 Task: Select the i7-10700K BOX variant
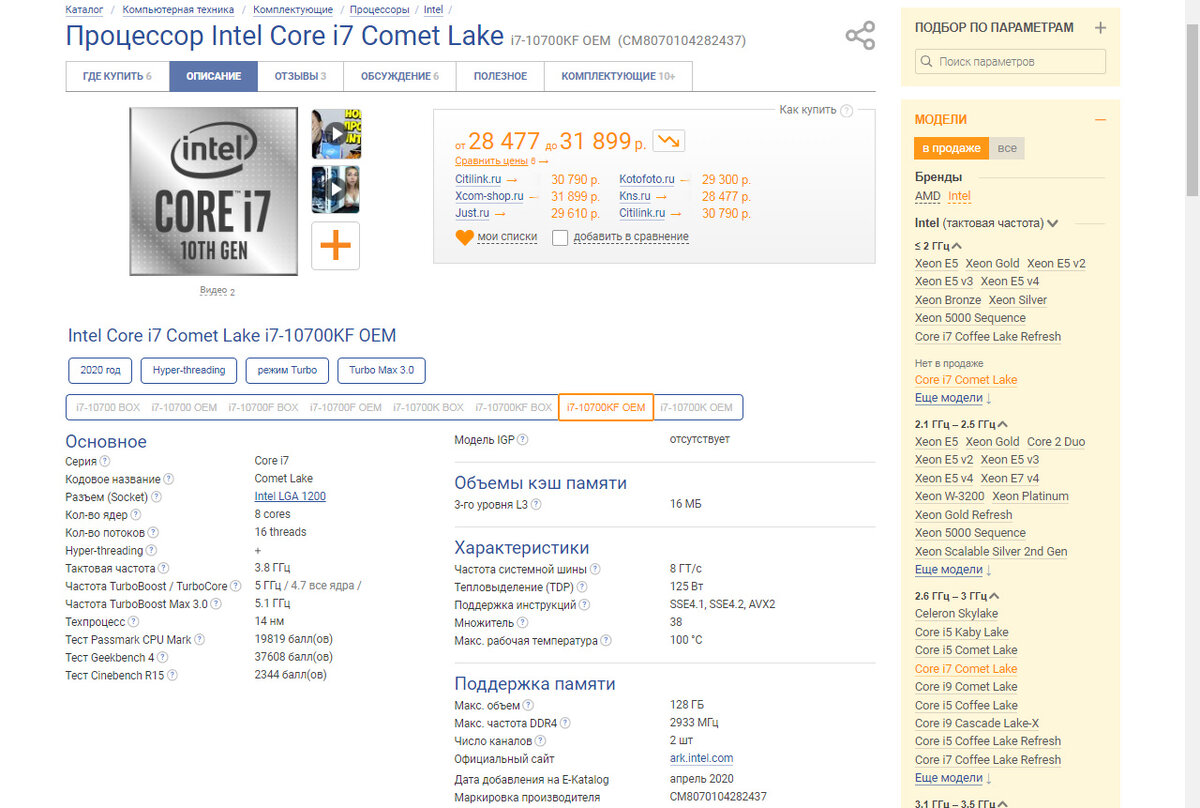[428, 407]
